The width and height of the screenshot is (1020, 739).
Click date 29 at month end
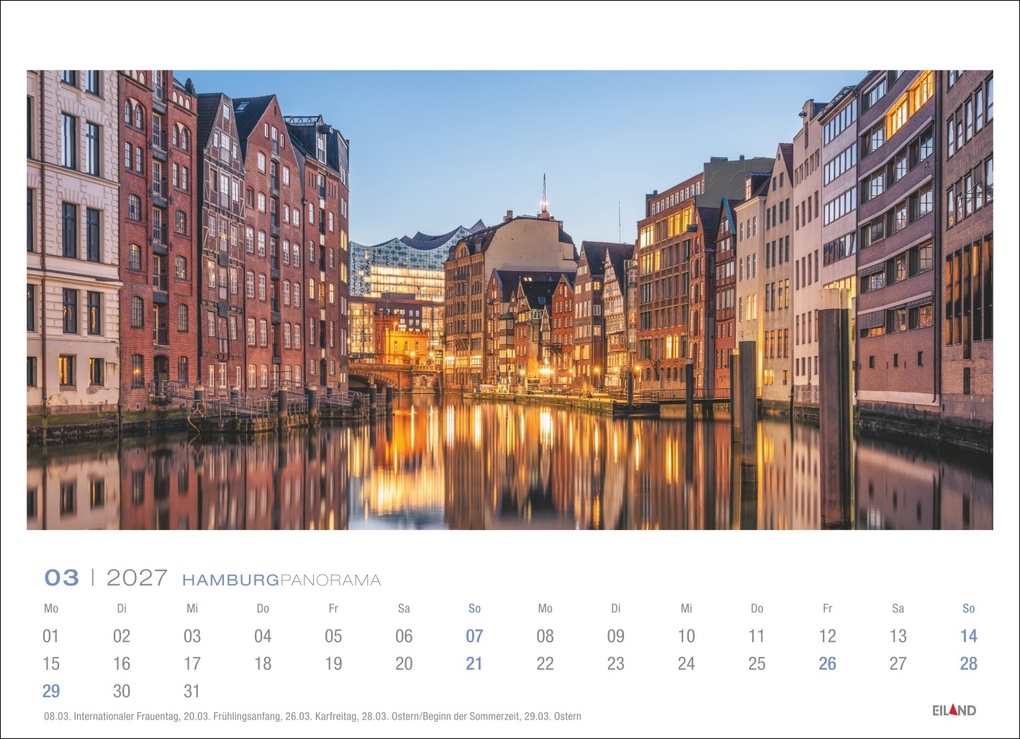pyautogui.click(x=51, y=690)
